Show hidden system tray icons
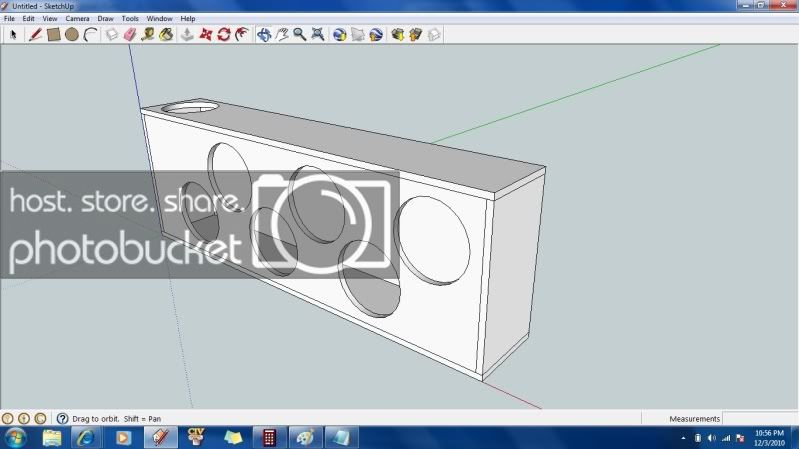Image resolution: width=799 pixels, height=449 pixels. click(683, 438)
